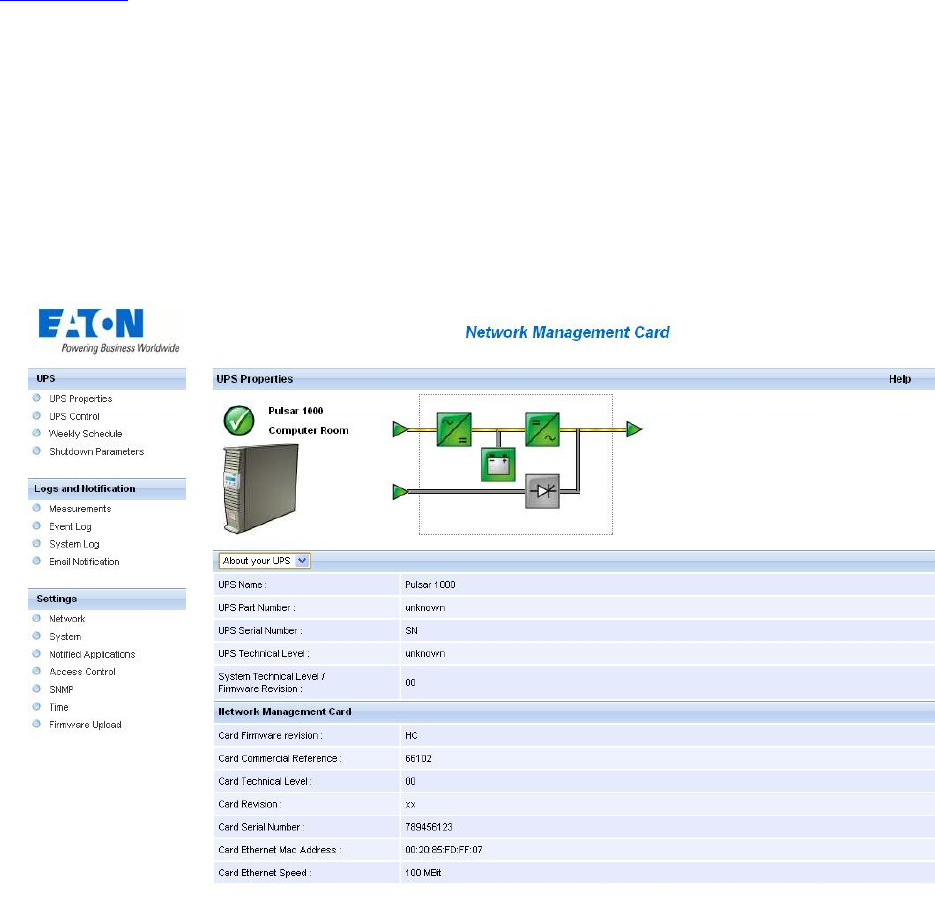This screenshot has width=935, height=897.
Task: Click the Computer Room location label
Action: point(308,431)
